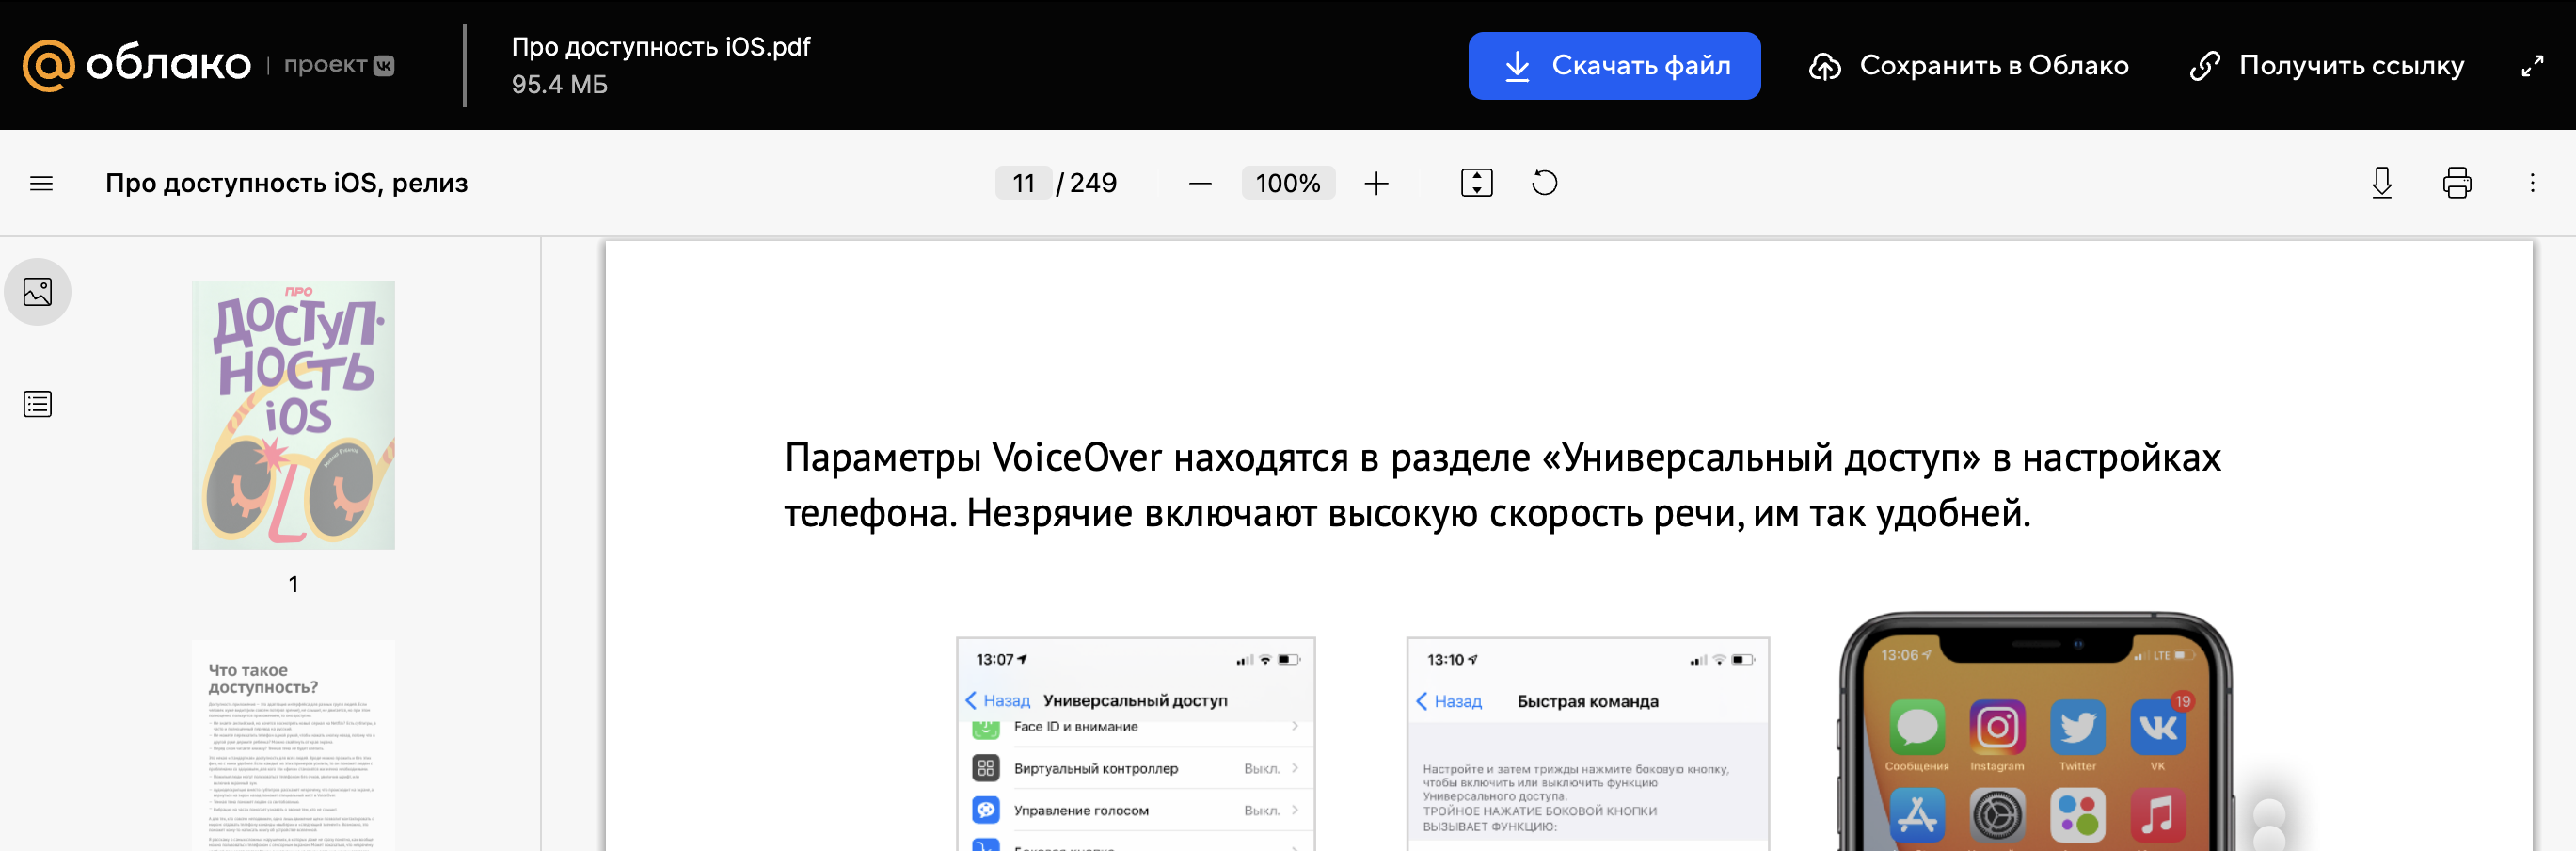This screenshot has height=851, width=2576.
Task: Download the PDF via toolbar download icon
Action: (x=2382, y=183)
